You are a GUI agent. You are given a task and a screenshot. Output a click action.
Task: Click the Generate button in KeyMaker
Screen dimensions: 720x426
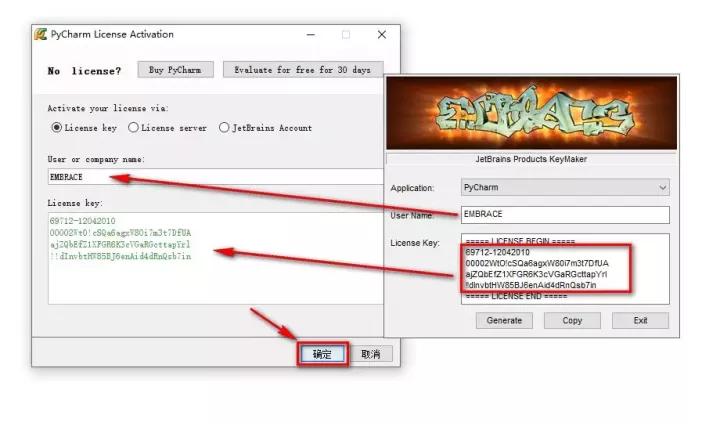coord(504,321)
